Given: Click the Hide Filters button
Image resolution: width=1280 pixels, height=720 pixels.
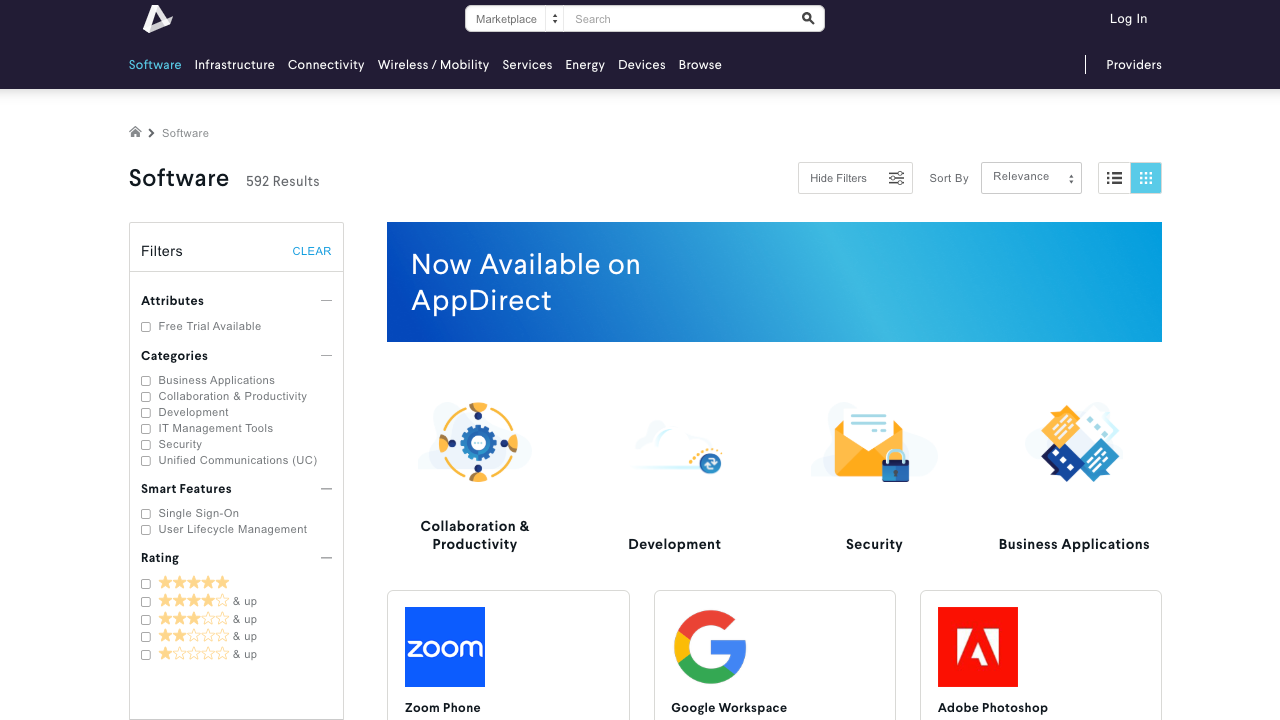Looking at the screenshot, I should pyautogui.click(x=855, y=178).
